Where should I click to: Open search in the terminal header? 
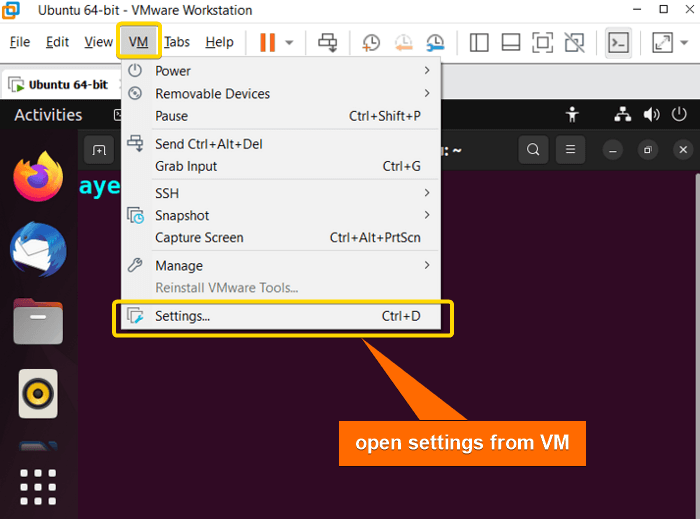tap(533, 149)
